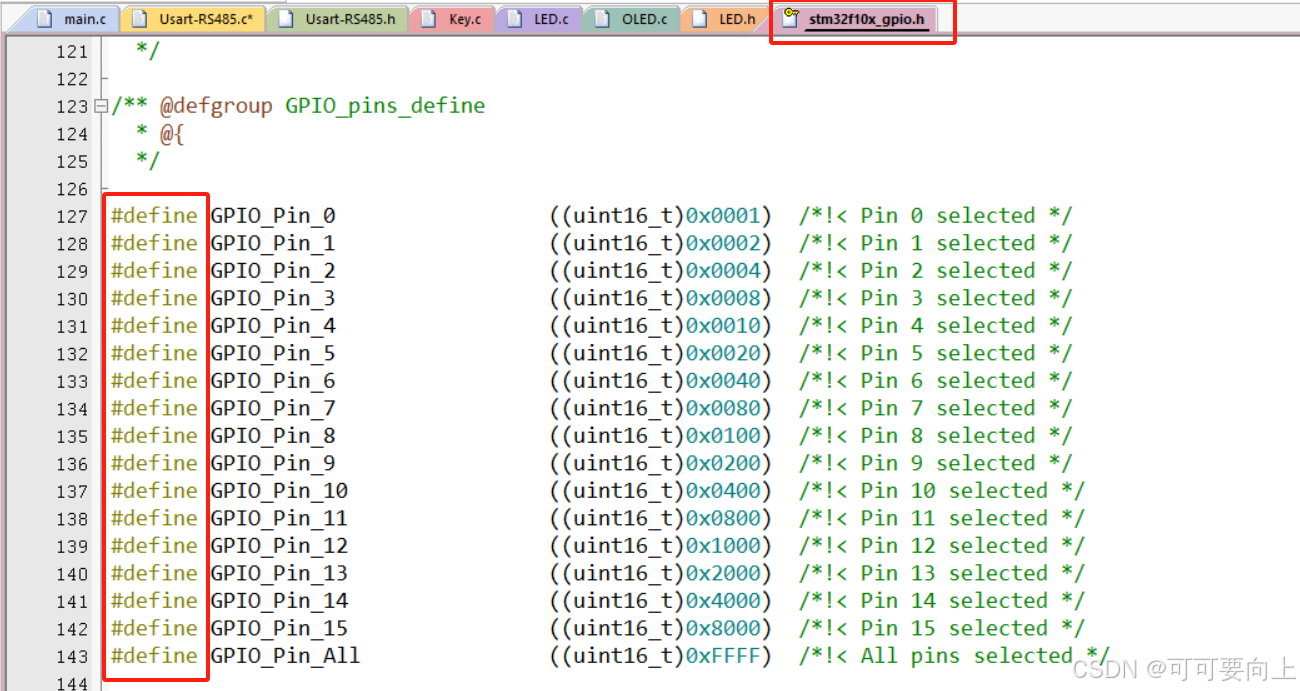Open the Usart-RS485.c* tab

(192, 19)
